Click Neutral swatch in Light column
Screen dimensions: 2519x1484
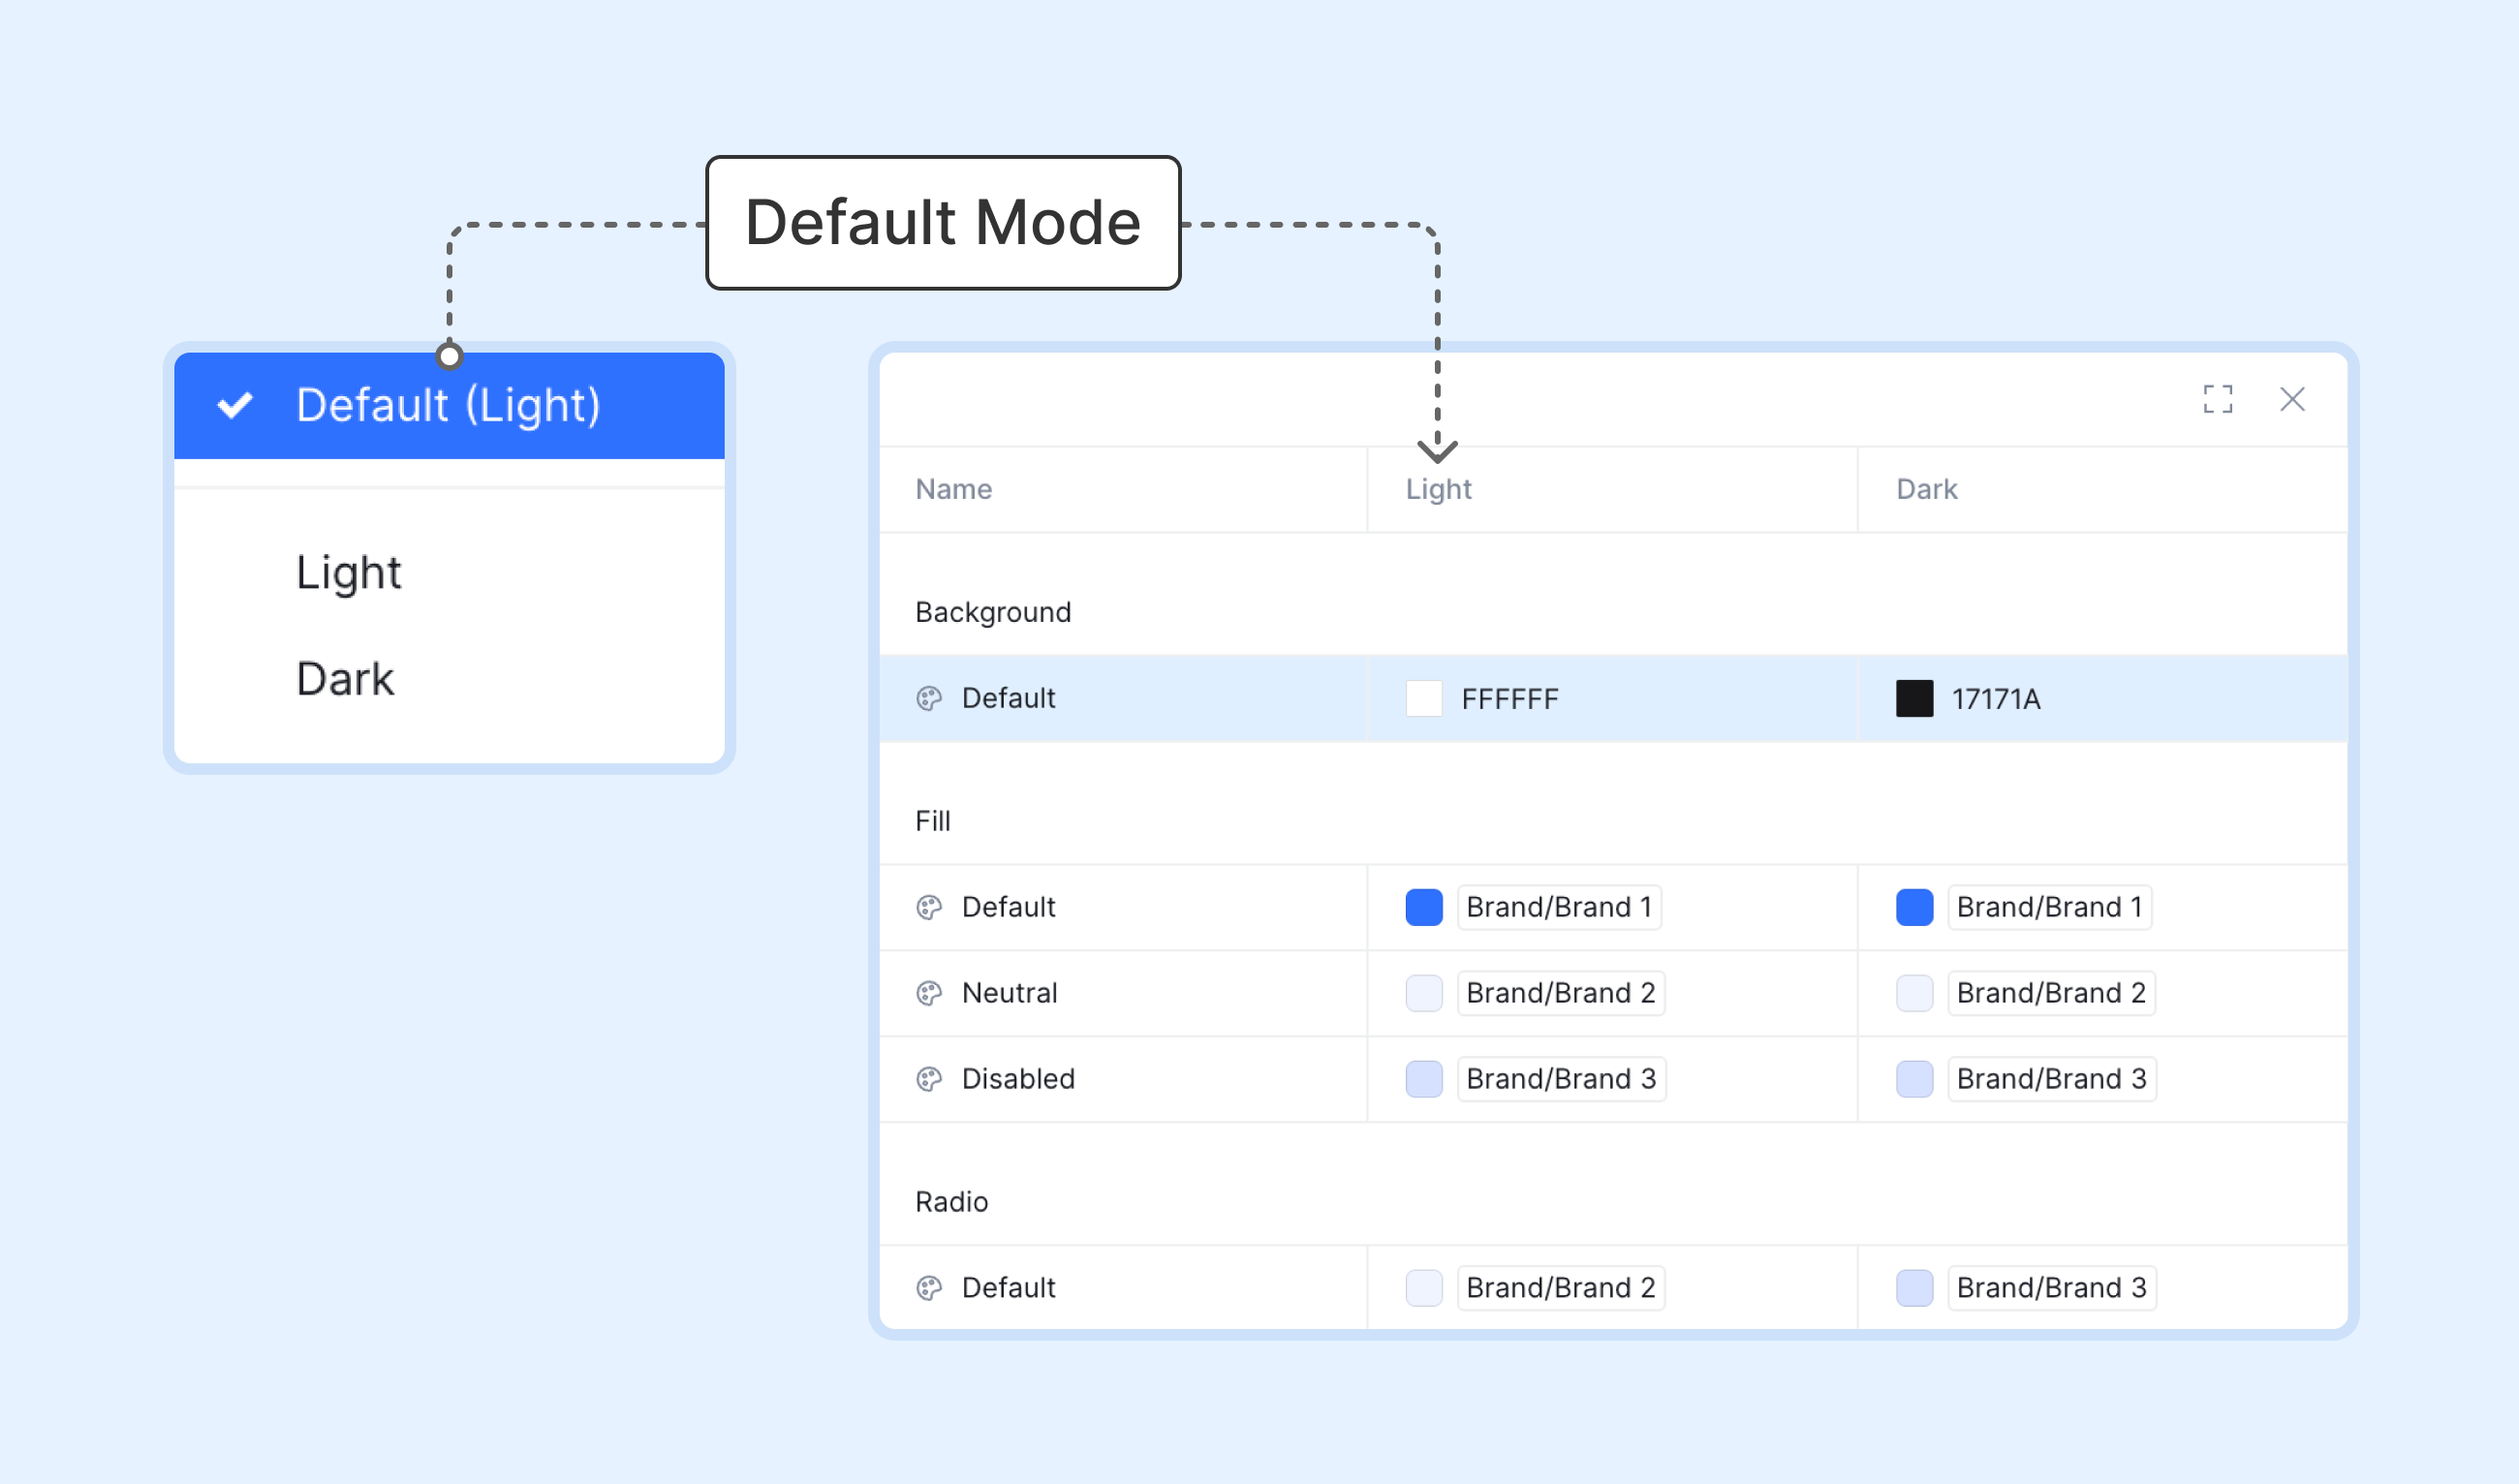[x=1423, y=993]
